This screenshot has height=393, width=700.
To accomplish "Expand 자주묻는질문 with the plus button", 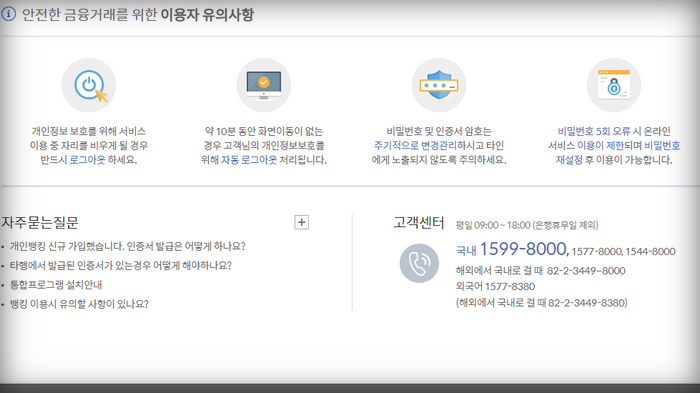I will coord(302,222).
